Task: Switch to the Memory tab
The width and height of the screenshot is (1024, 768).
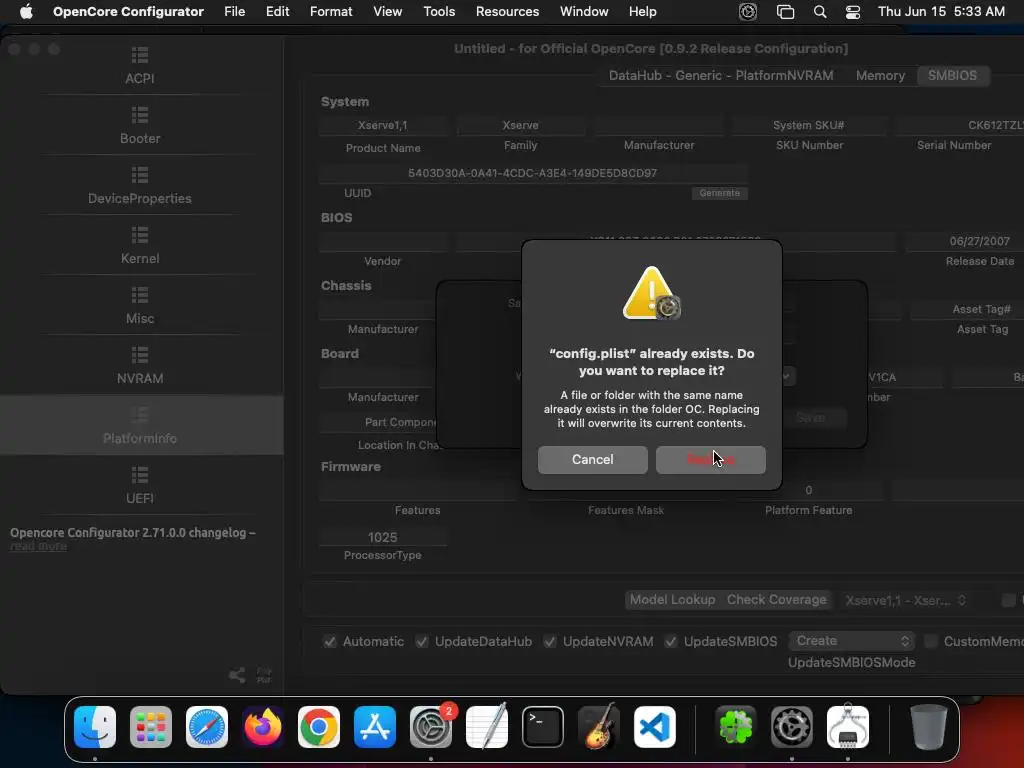Action: click(880, 76)
